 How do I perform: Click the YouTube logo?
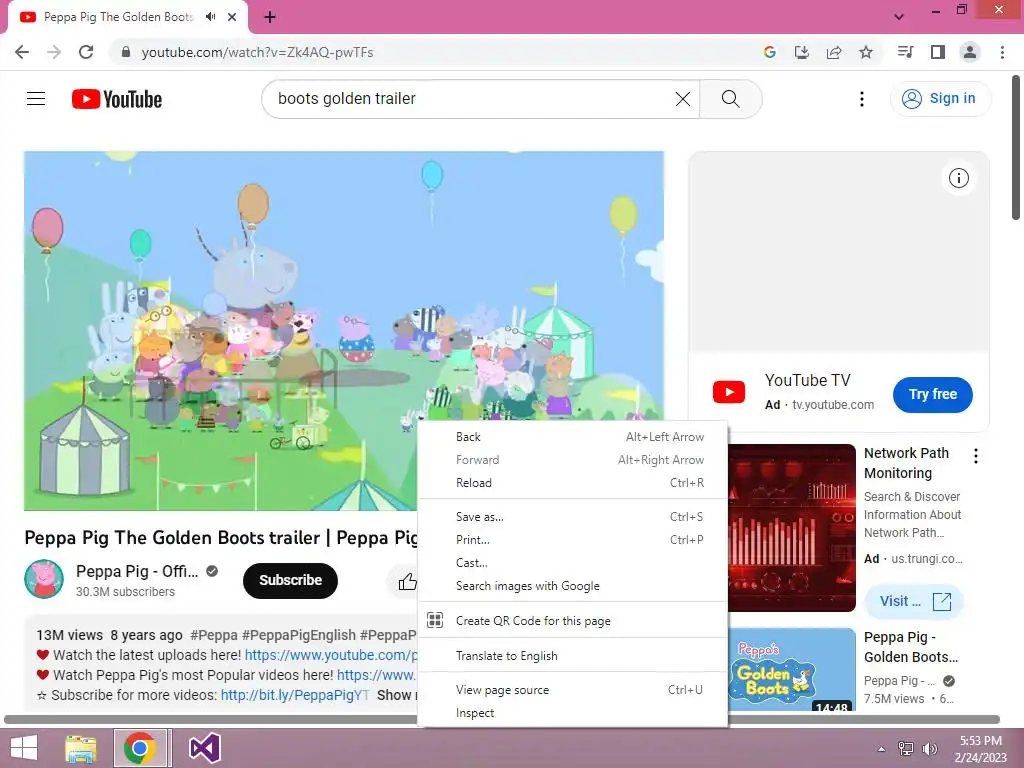click(117, 99)
